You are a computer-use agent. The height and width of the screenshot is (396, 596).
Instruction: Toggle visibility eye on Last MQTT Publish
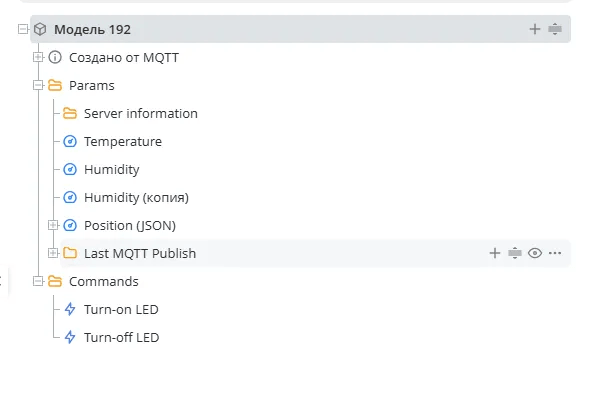click(x=535, y=253)
